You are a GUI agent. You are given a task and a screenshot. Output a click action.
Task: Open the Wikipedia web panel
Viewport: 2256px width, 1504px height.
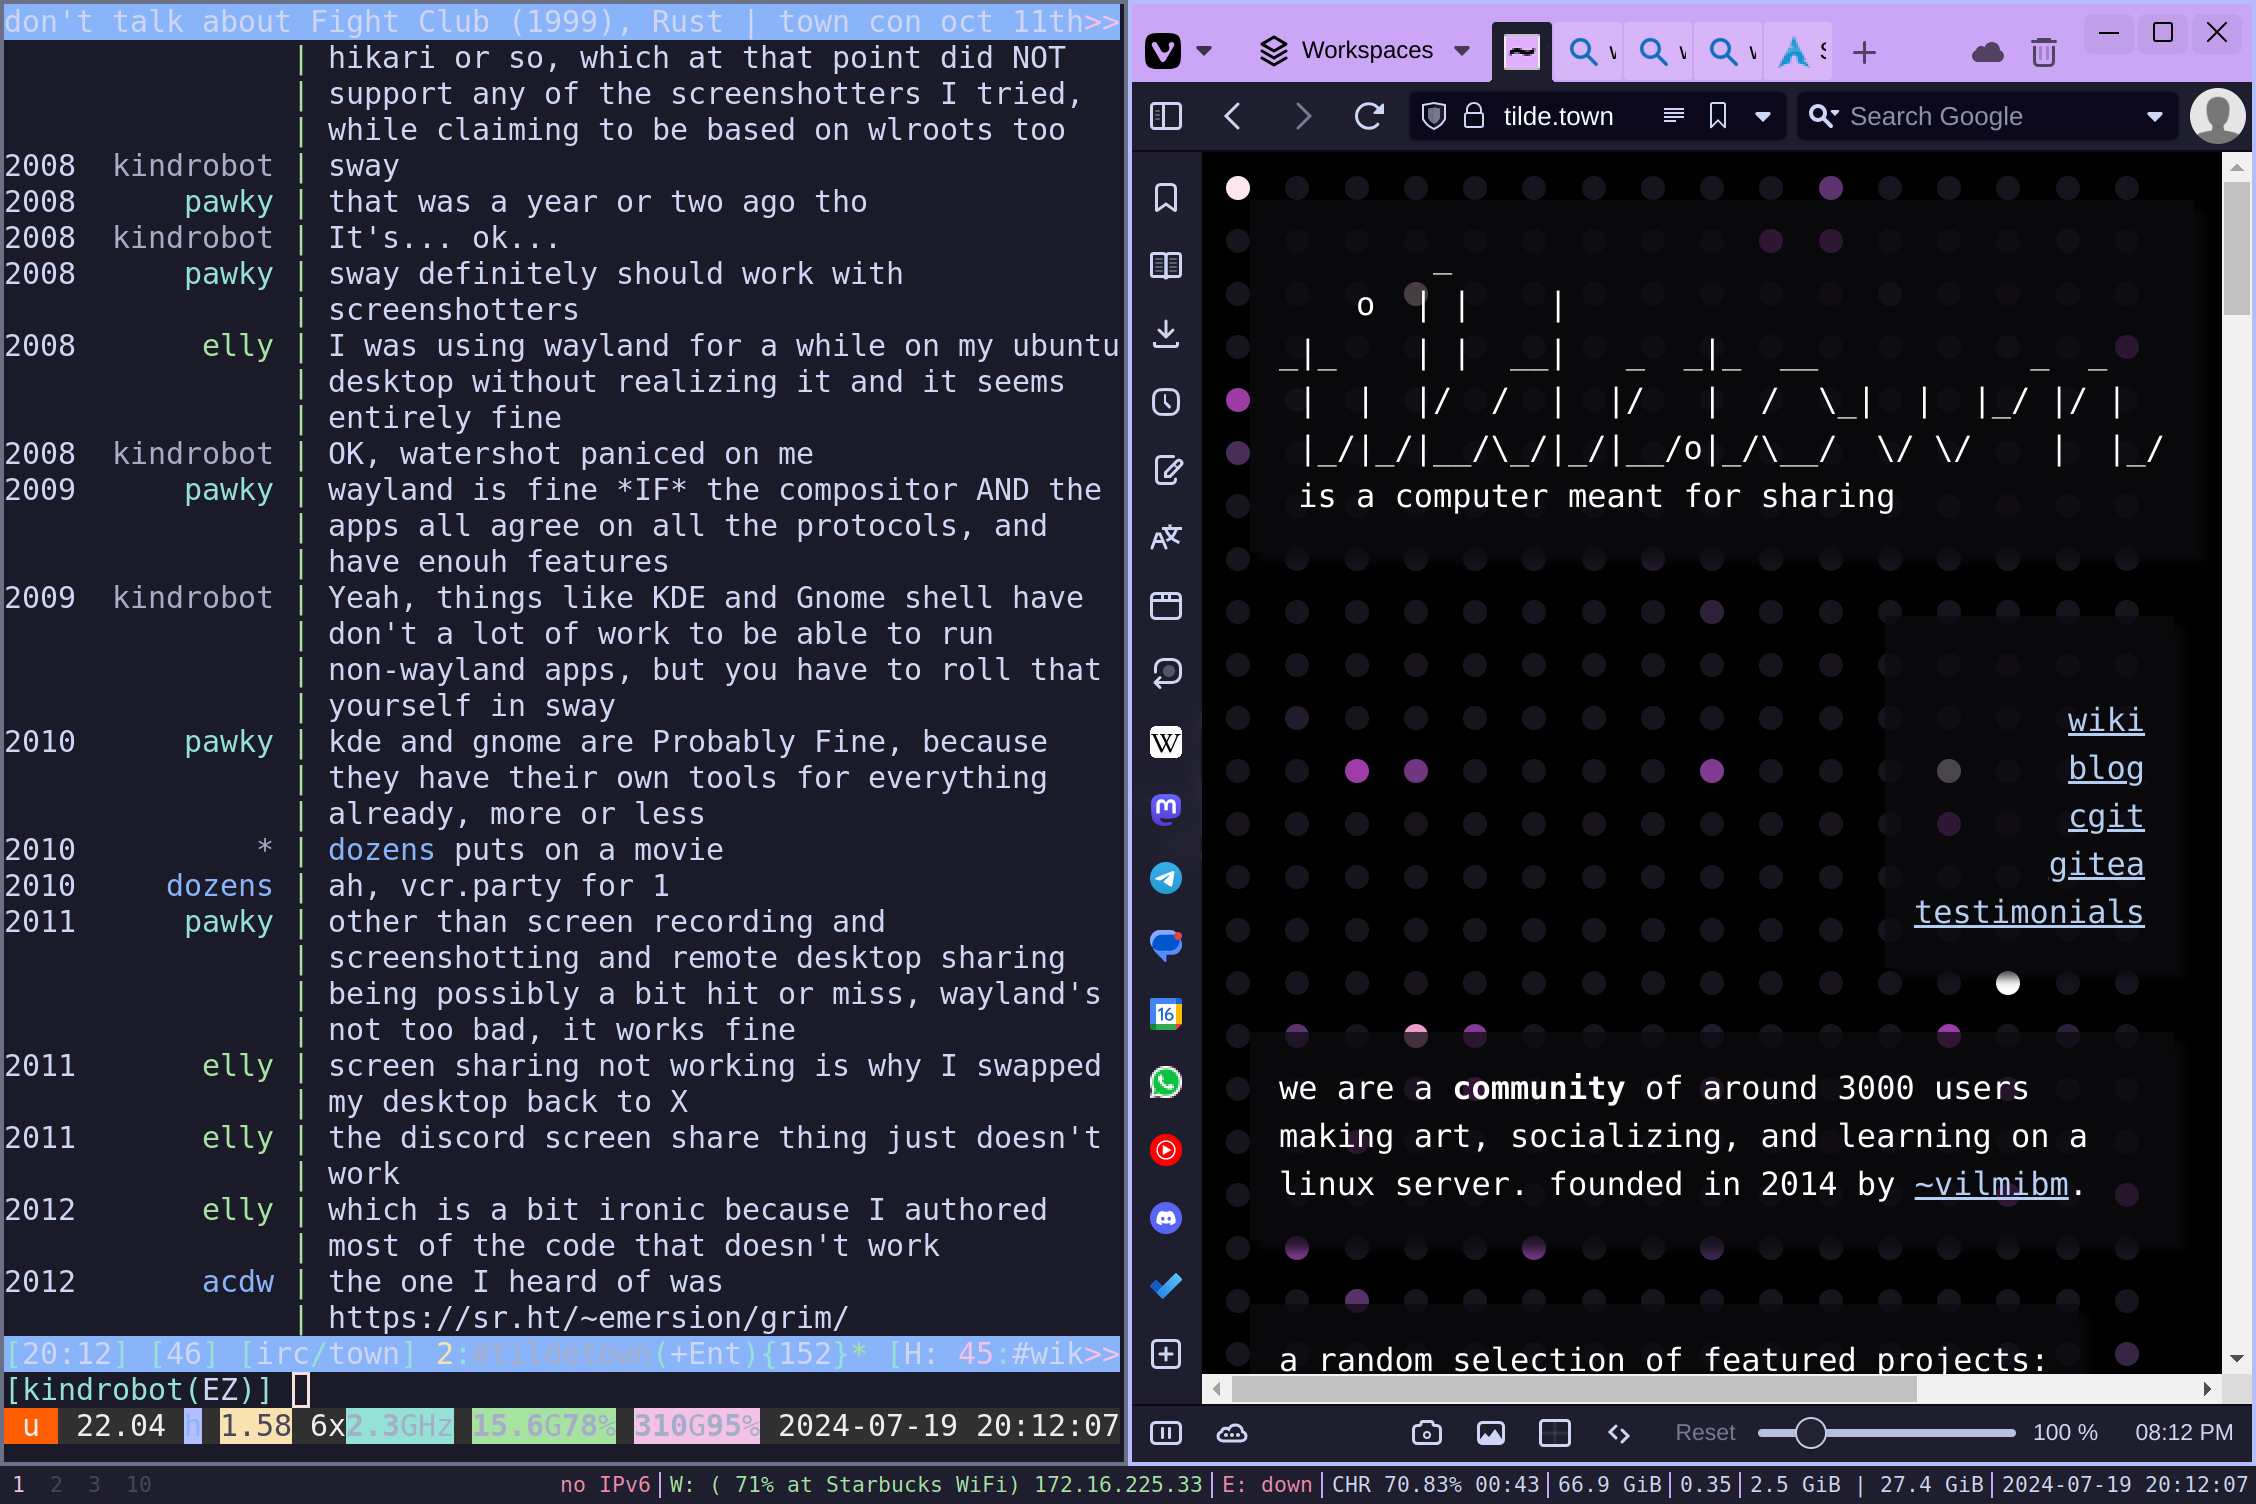click(x=1166, y=742)
